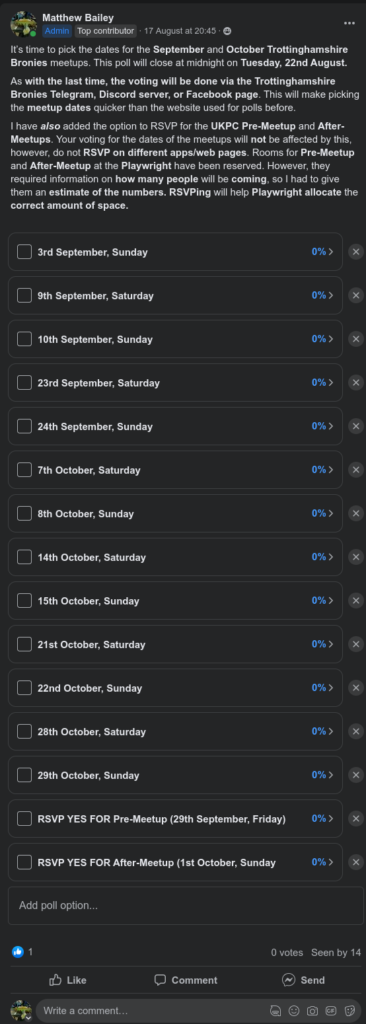Click the blue like reaction icon
The image size is (366, 1024).
click(x=17, y=952)
